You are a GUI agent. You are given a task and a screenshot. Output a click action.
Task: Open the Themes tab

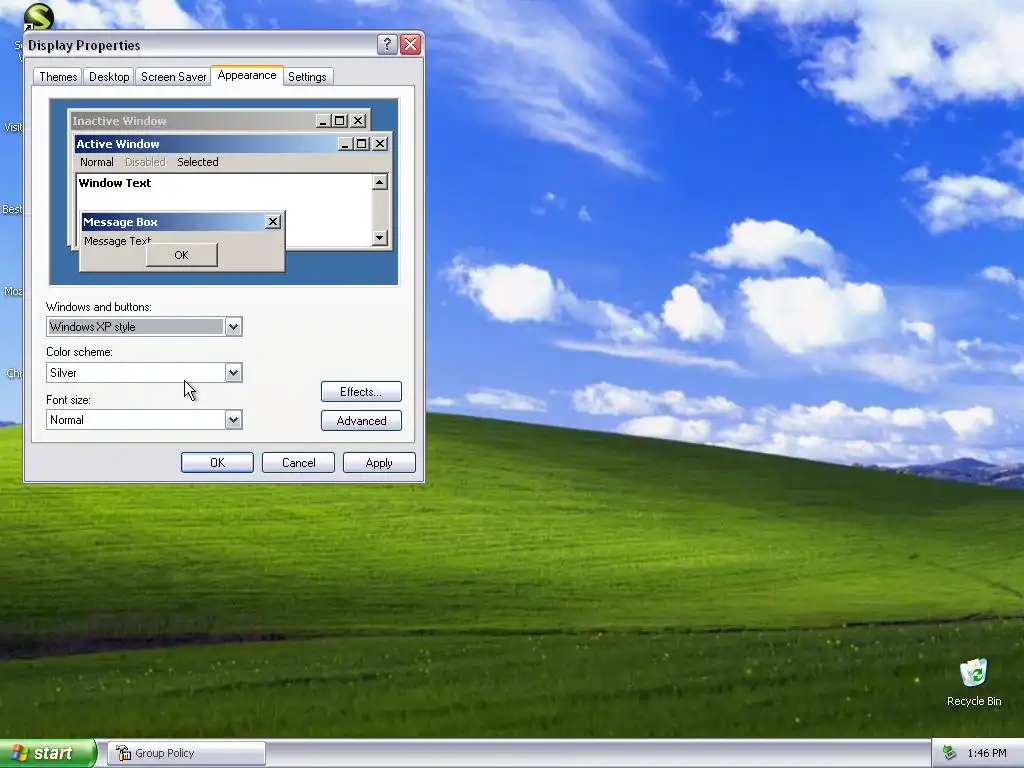(58, 77)
